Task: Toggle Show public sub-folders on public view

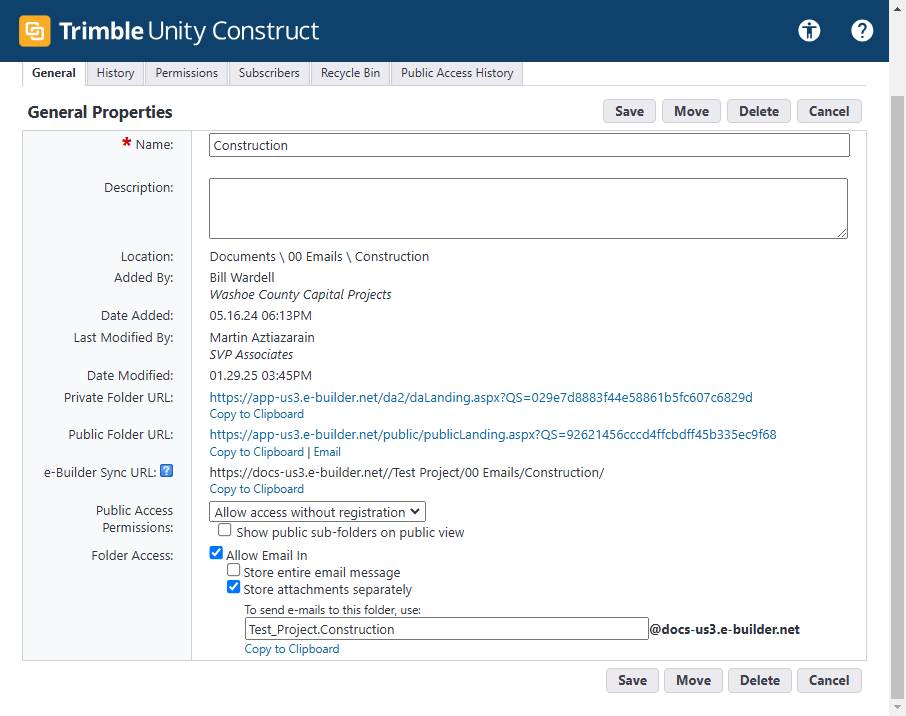Action: [x=225, y=530]
